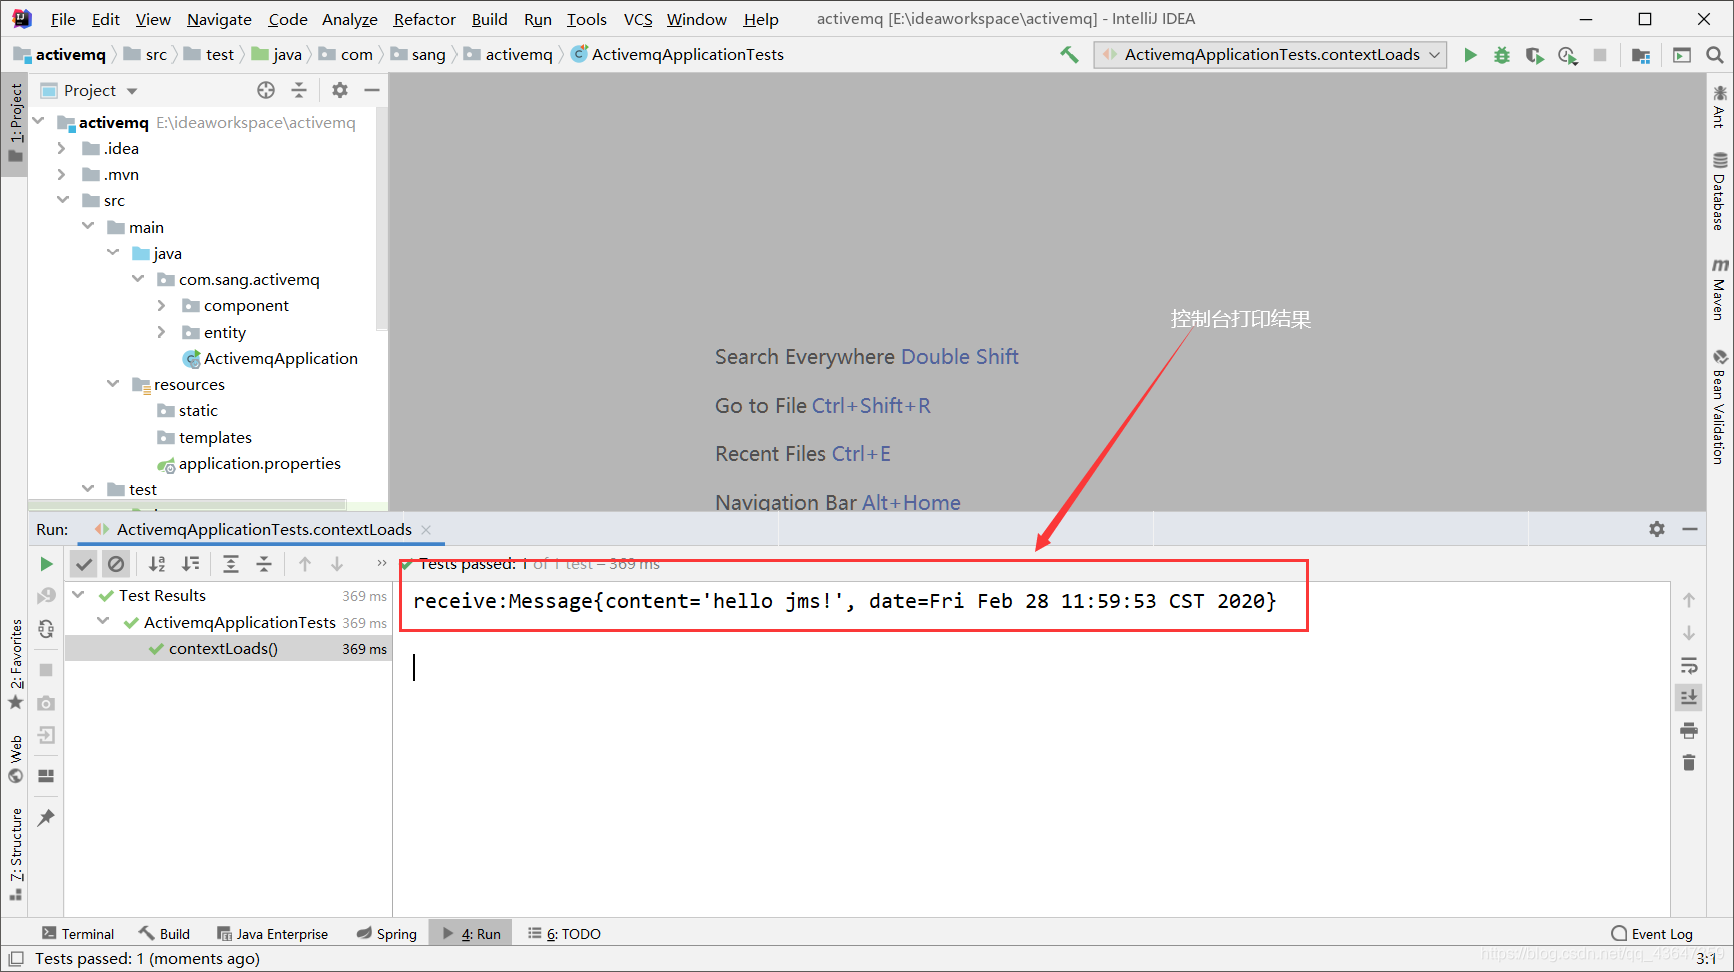
Task: Open the Structure side tab
Action: pos(16,854)
